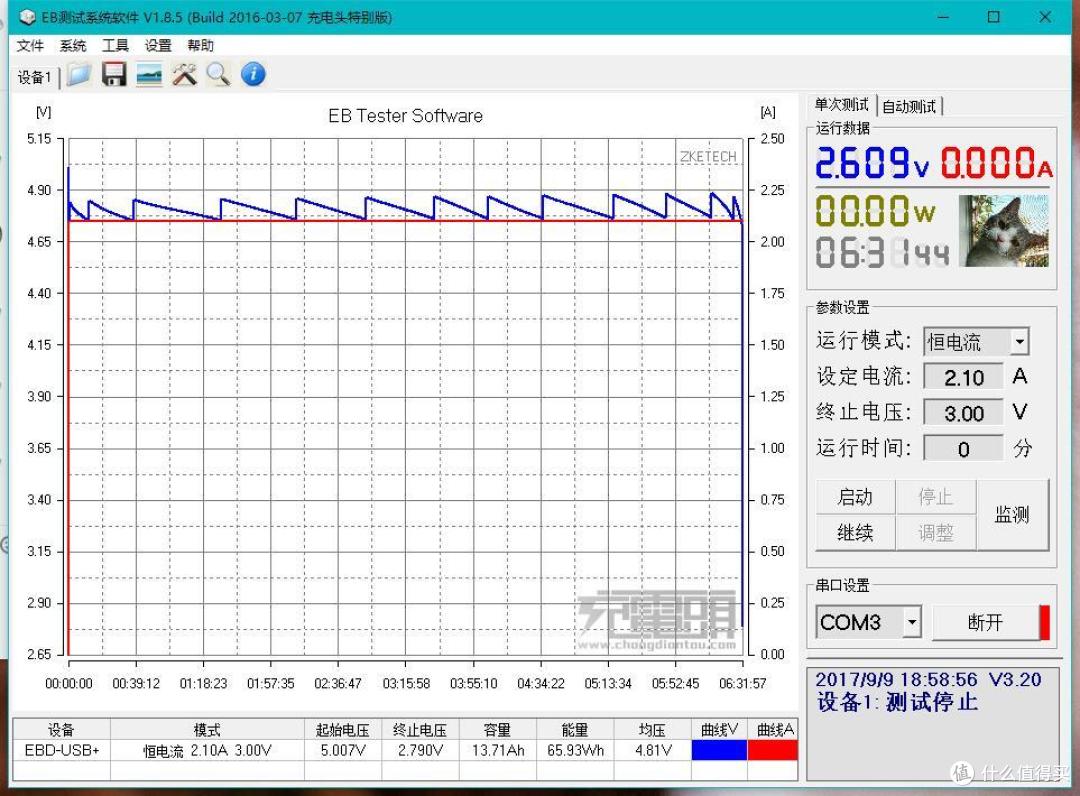This screenshot has height=796, width=1080.
Task: Select the 起始电压 column header
Action: pos(343,729)
